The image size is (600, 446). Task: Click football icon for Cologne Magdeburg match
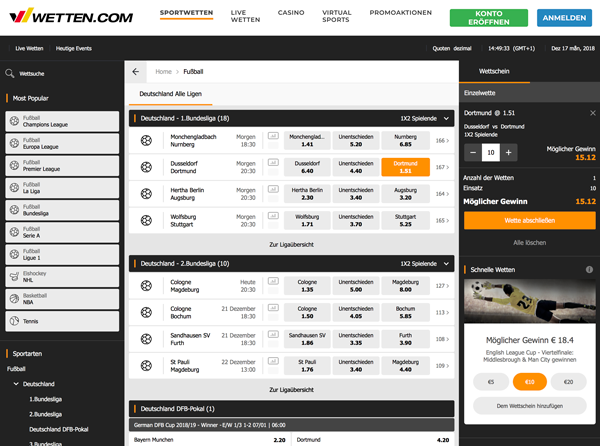pyautogui.click(x=146, y=286)
